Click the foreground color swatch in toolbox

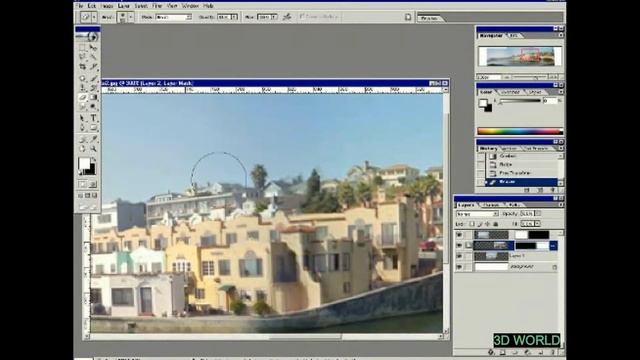point(84,164)
